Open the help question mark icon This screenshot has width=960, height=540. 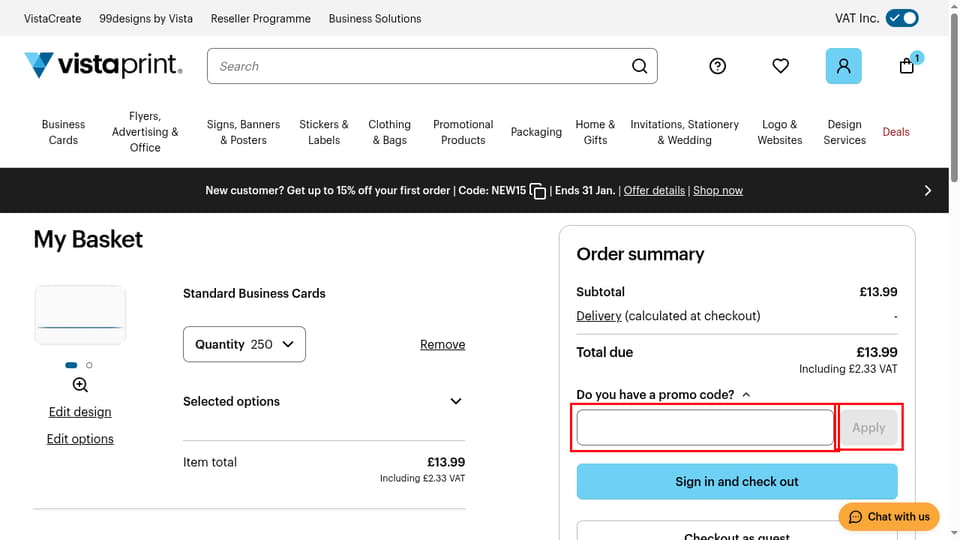coord(717,66)
